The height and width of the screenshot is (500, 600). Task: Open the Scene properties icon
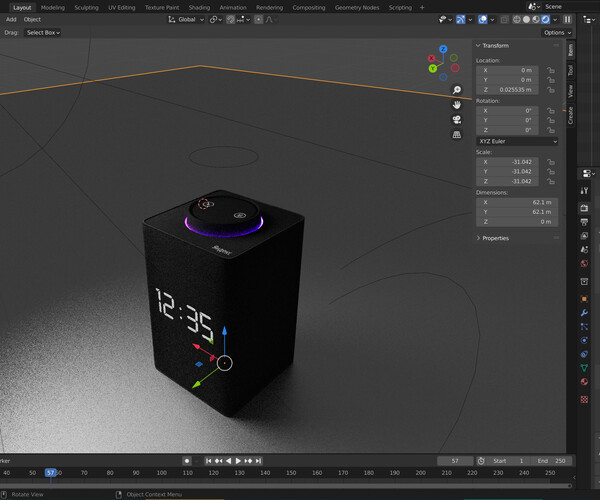584,249
